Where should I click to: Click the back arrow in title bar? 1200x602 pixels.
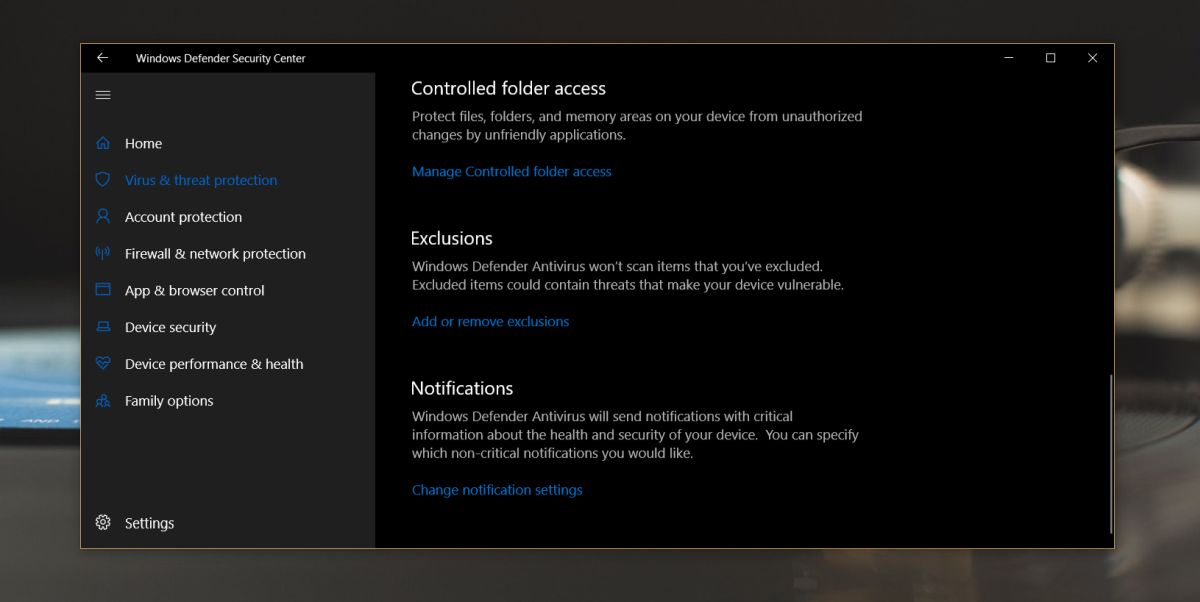point(102,58)
